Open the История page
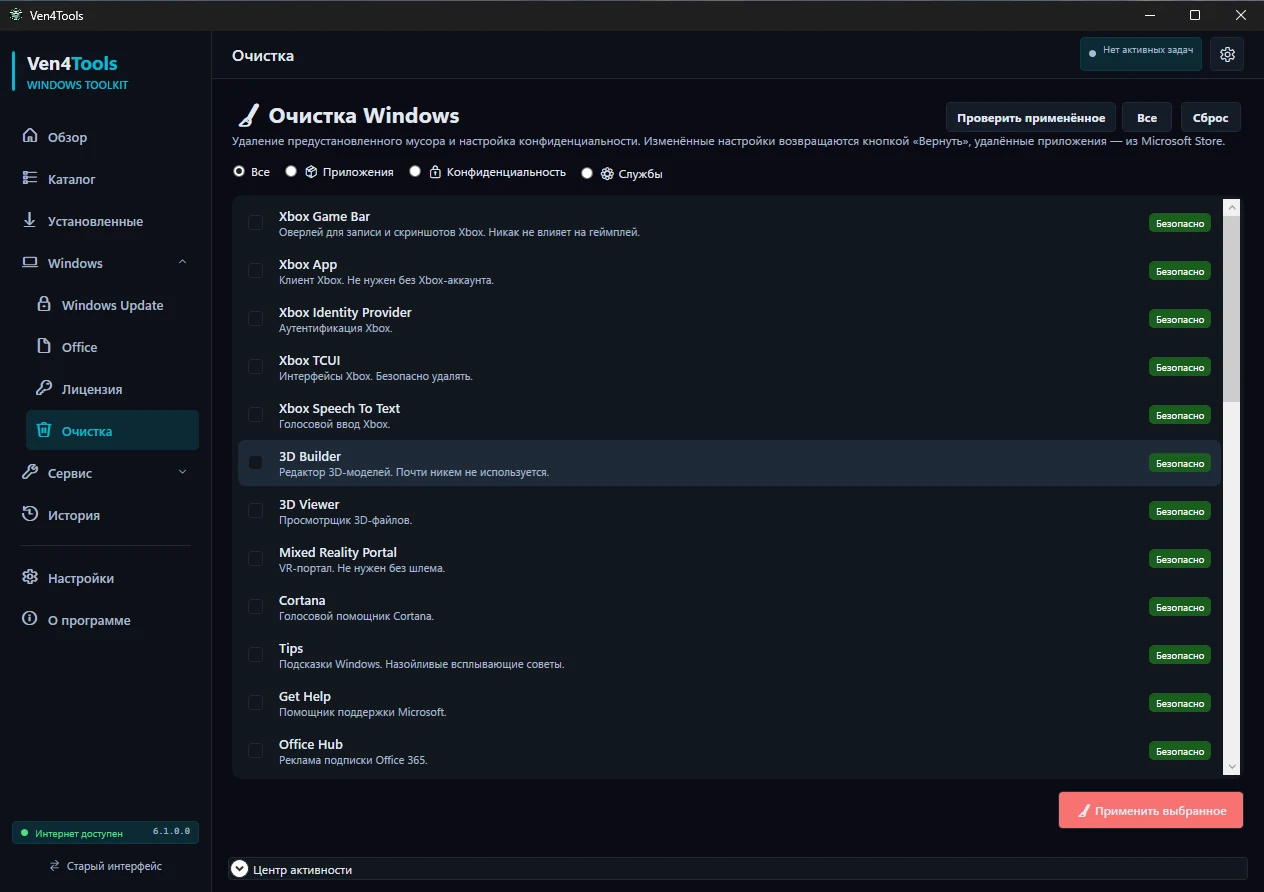Image resolution: width=1264 pixels, height=892 pixels. tap(105, 515)
